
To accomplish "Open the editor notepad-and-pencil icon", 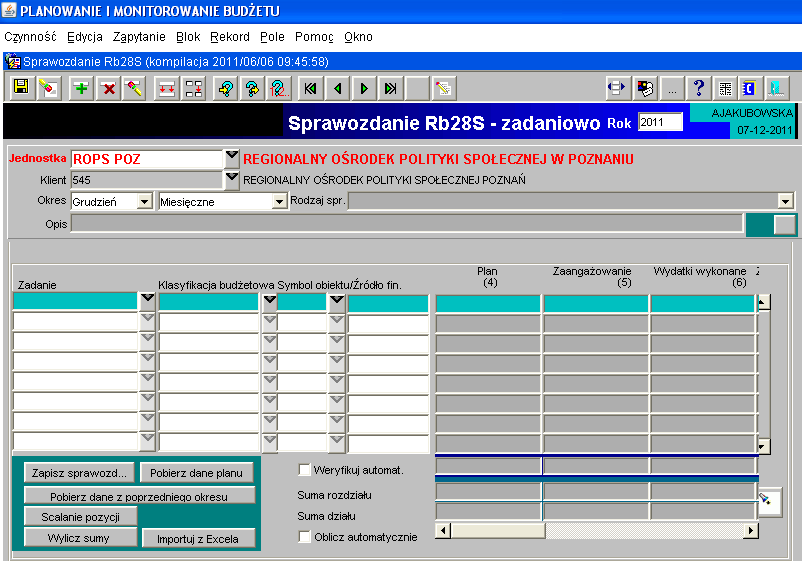I will click(x=443, y=88).
